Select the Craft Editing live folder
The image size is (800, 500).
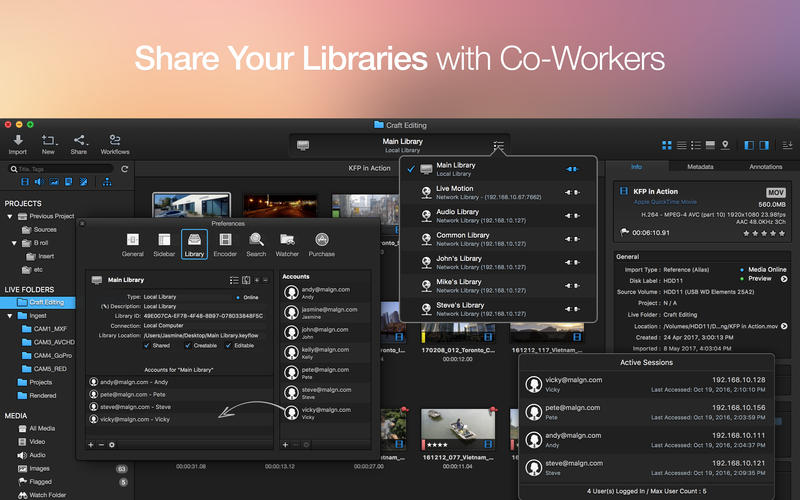[38, 303]
